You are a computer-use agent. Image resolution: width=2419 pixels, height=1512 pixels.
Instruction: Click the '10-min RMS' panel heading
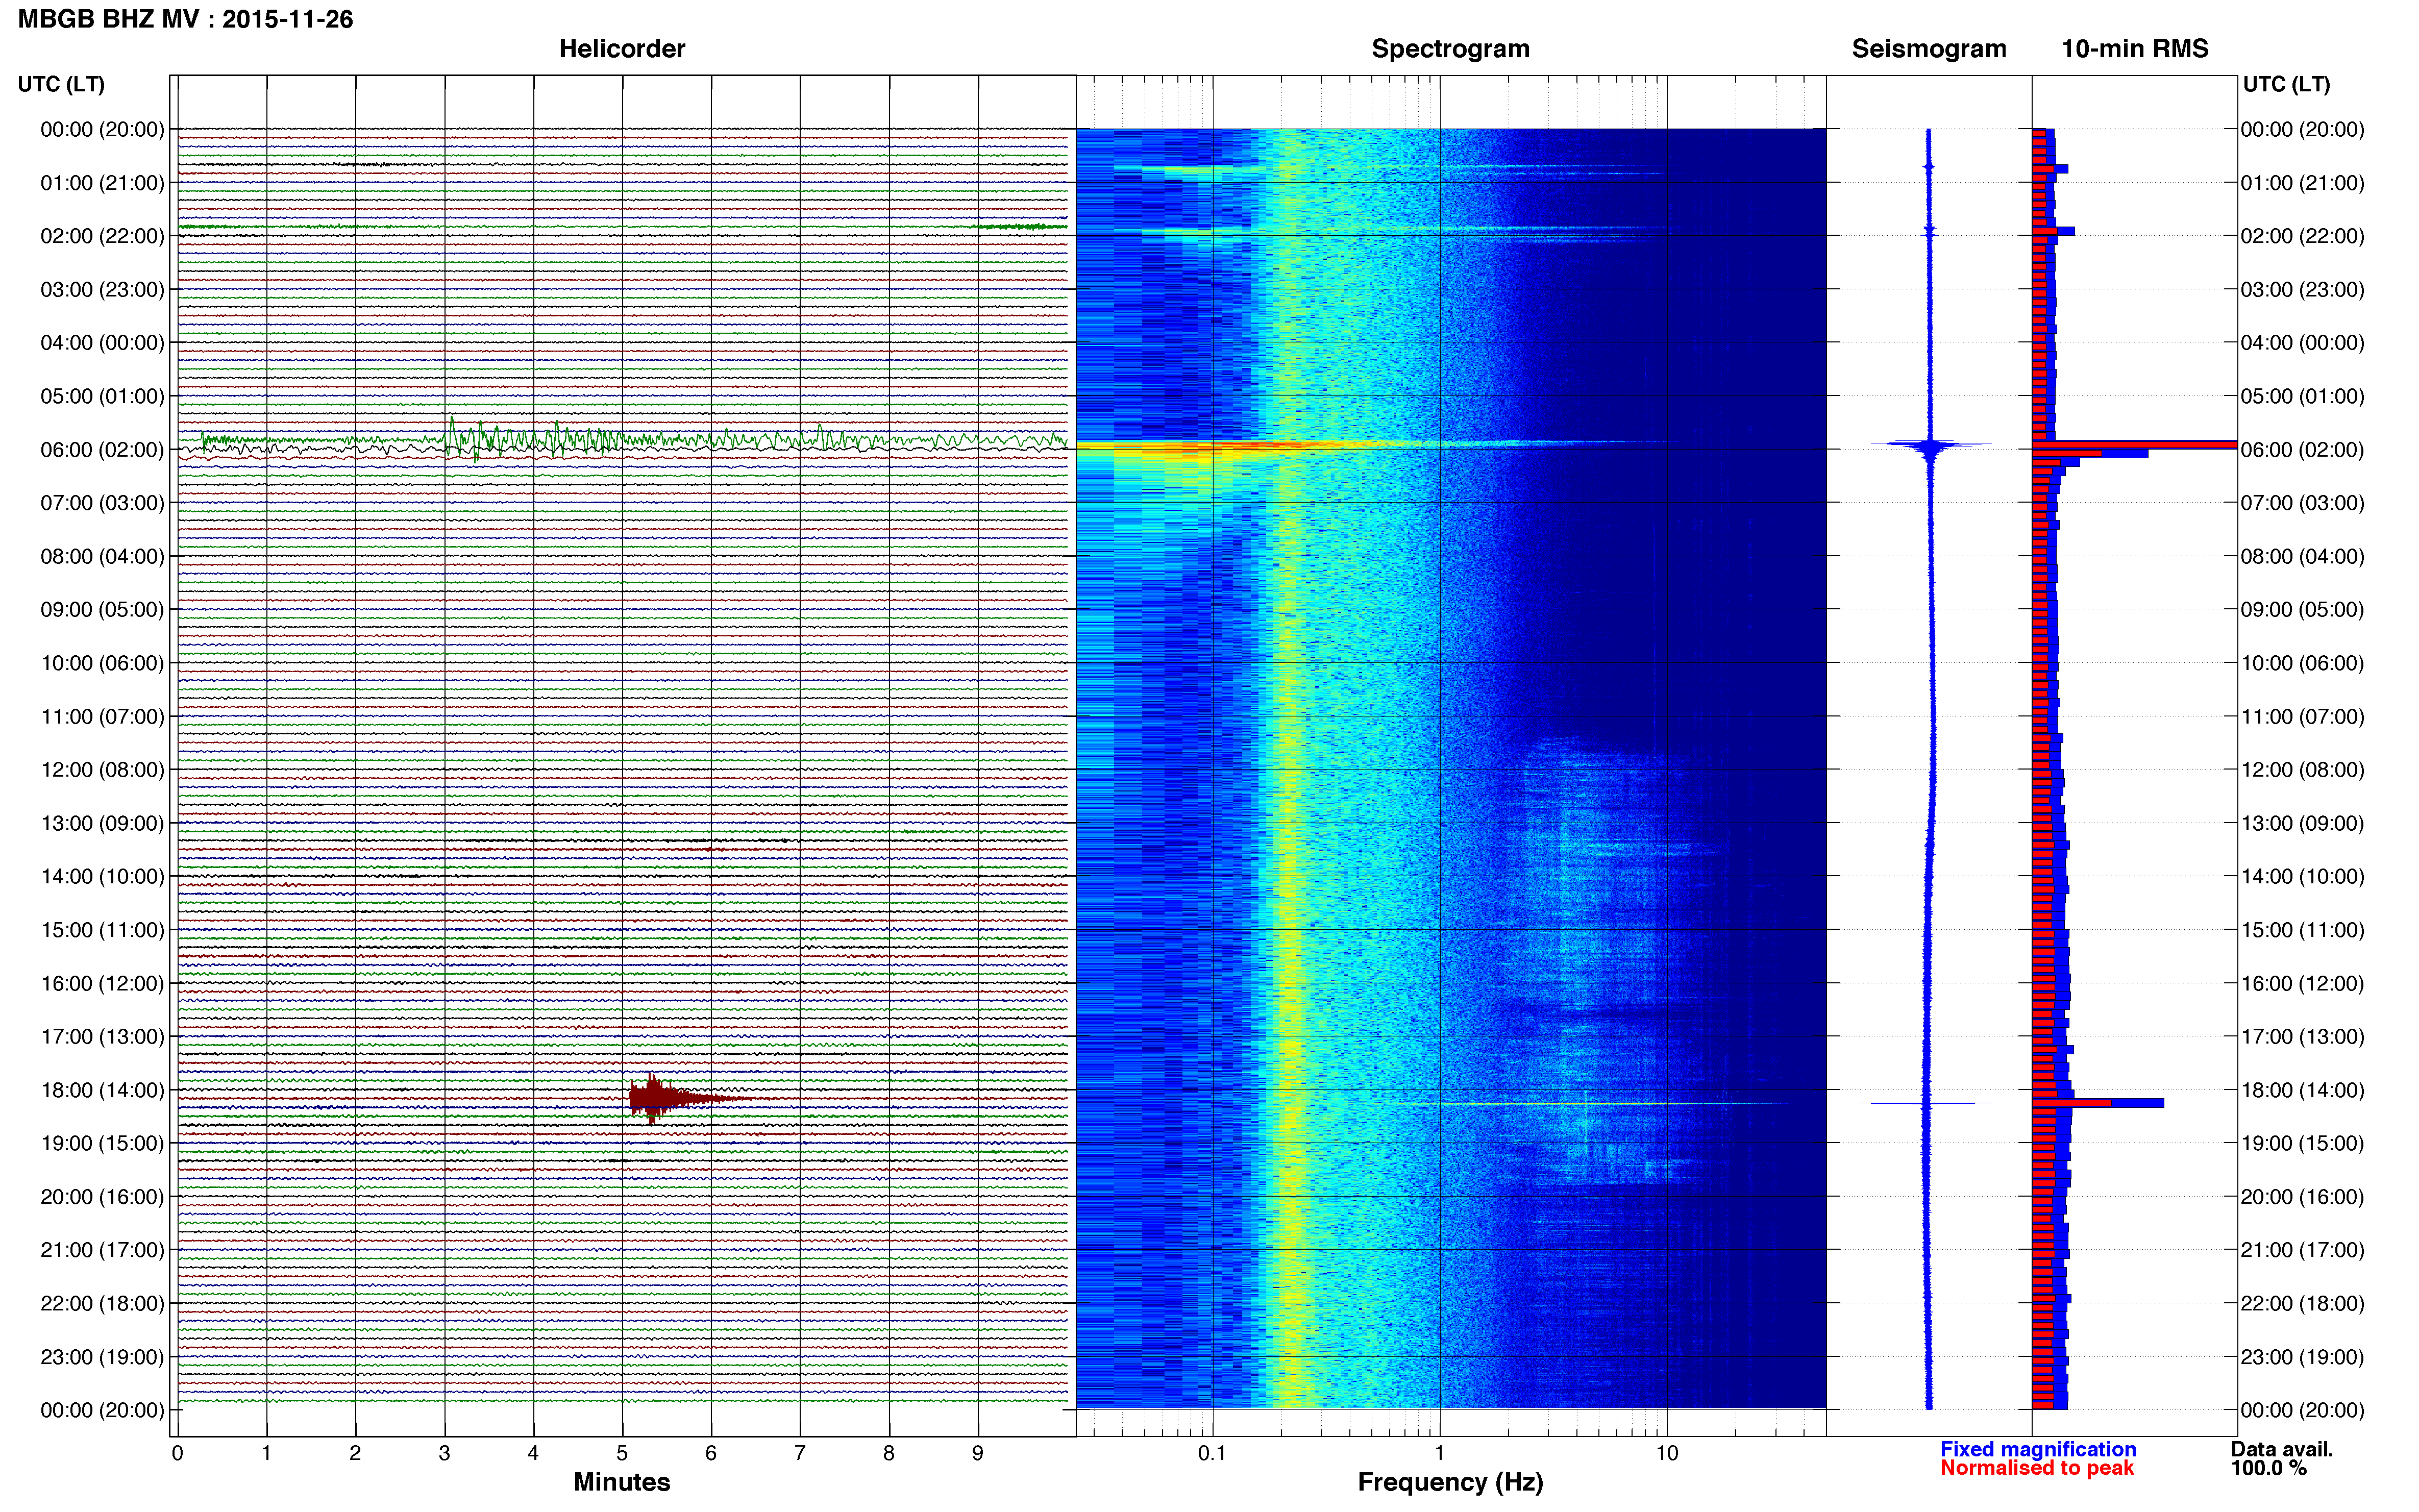2135,49
